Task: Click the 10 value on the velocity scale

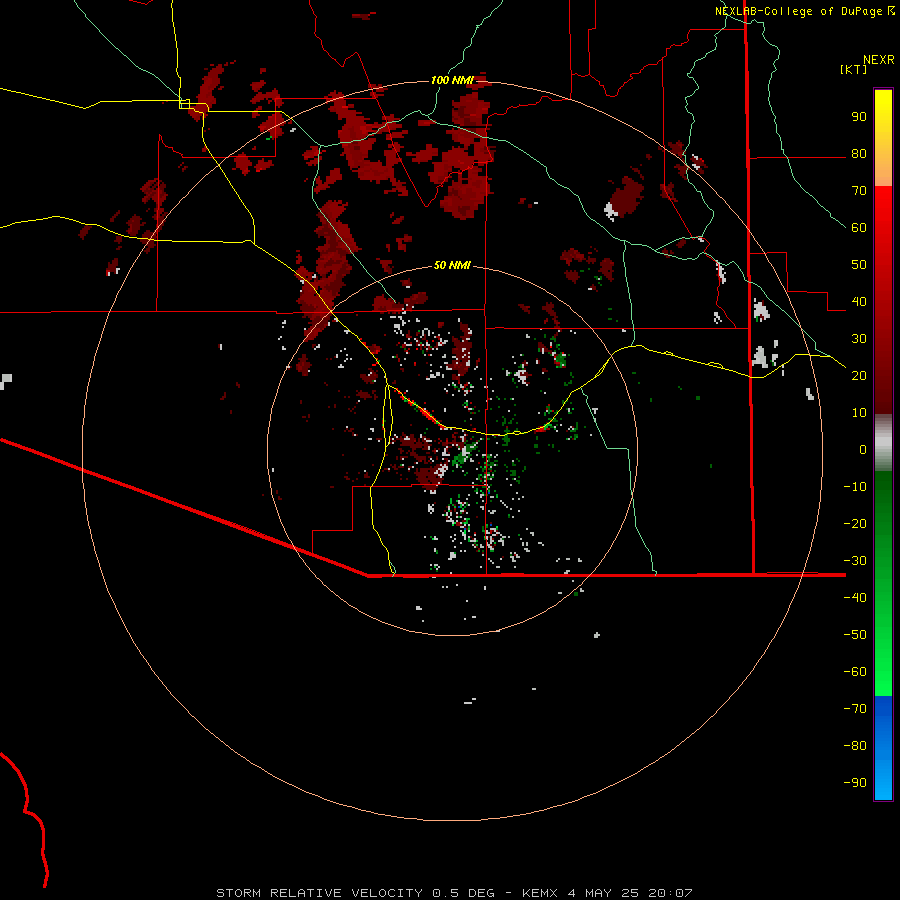Action: point(859,413)
